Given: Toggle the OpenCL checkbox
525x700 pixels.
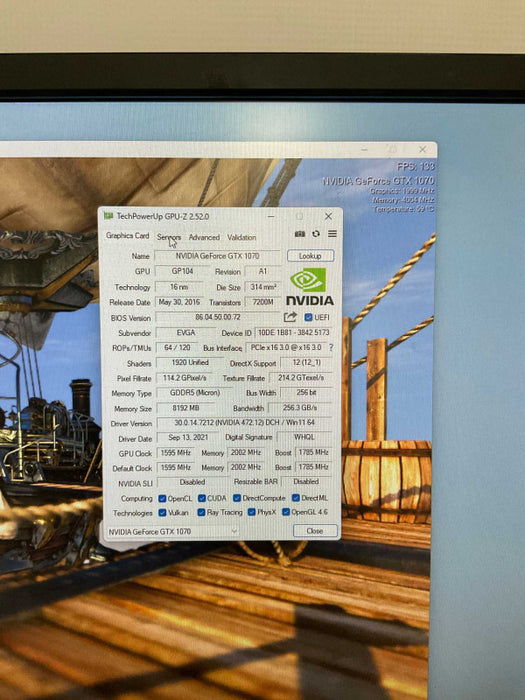Looking at the screenshot, I should tap(162, 498).
